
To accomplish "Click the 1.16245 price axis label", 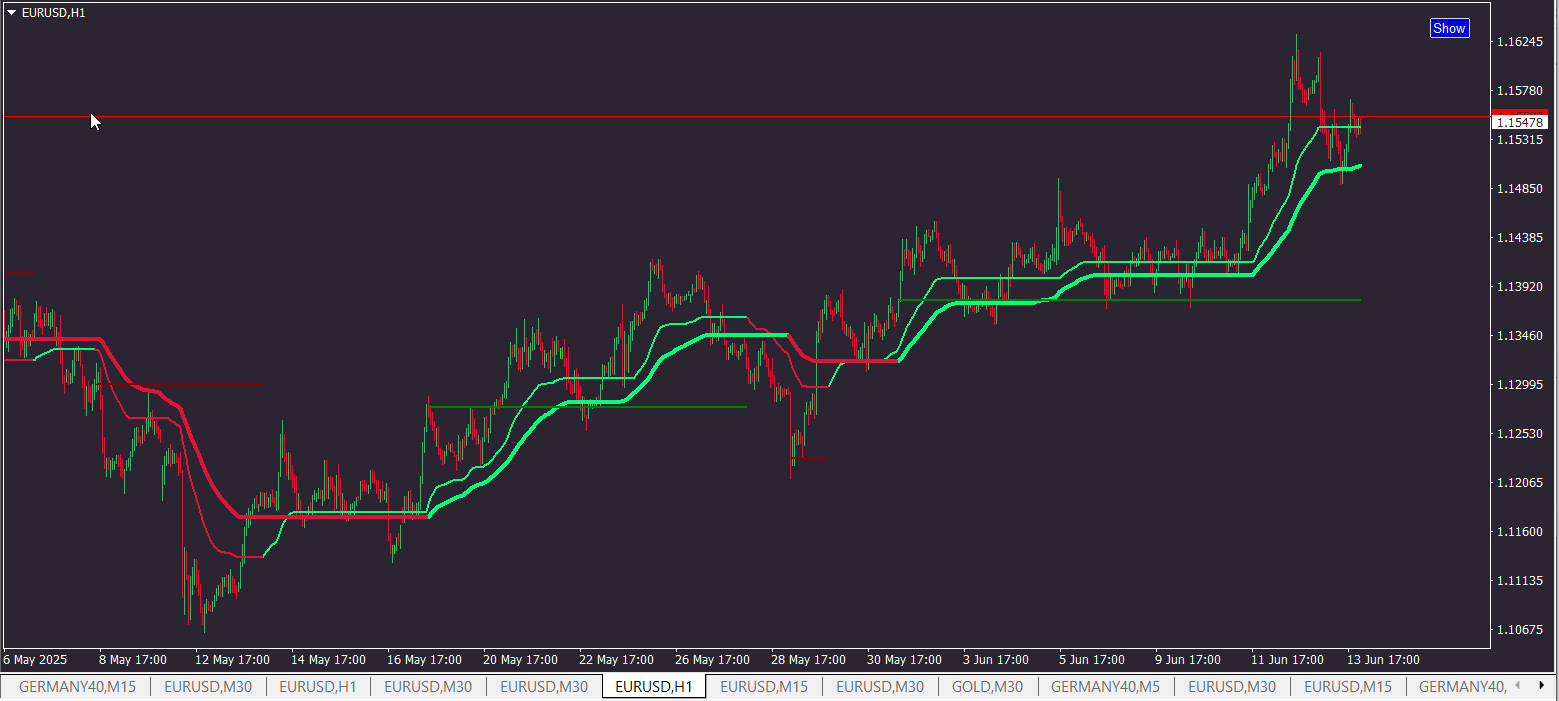I will click(x=1518, y=42).
